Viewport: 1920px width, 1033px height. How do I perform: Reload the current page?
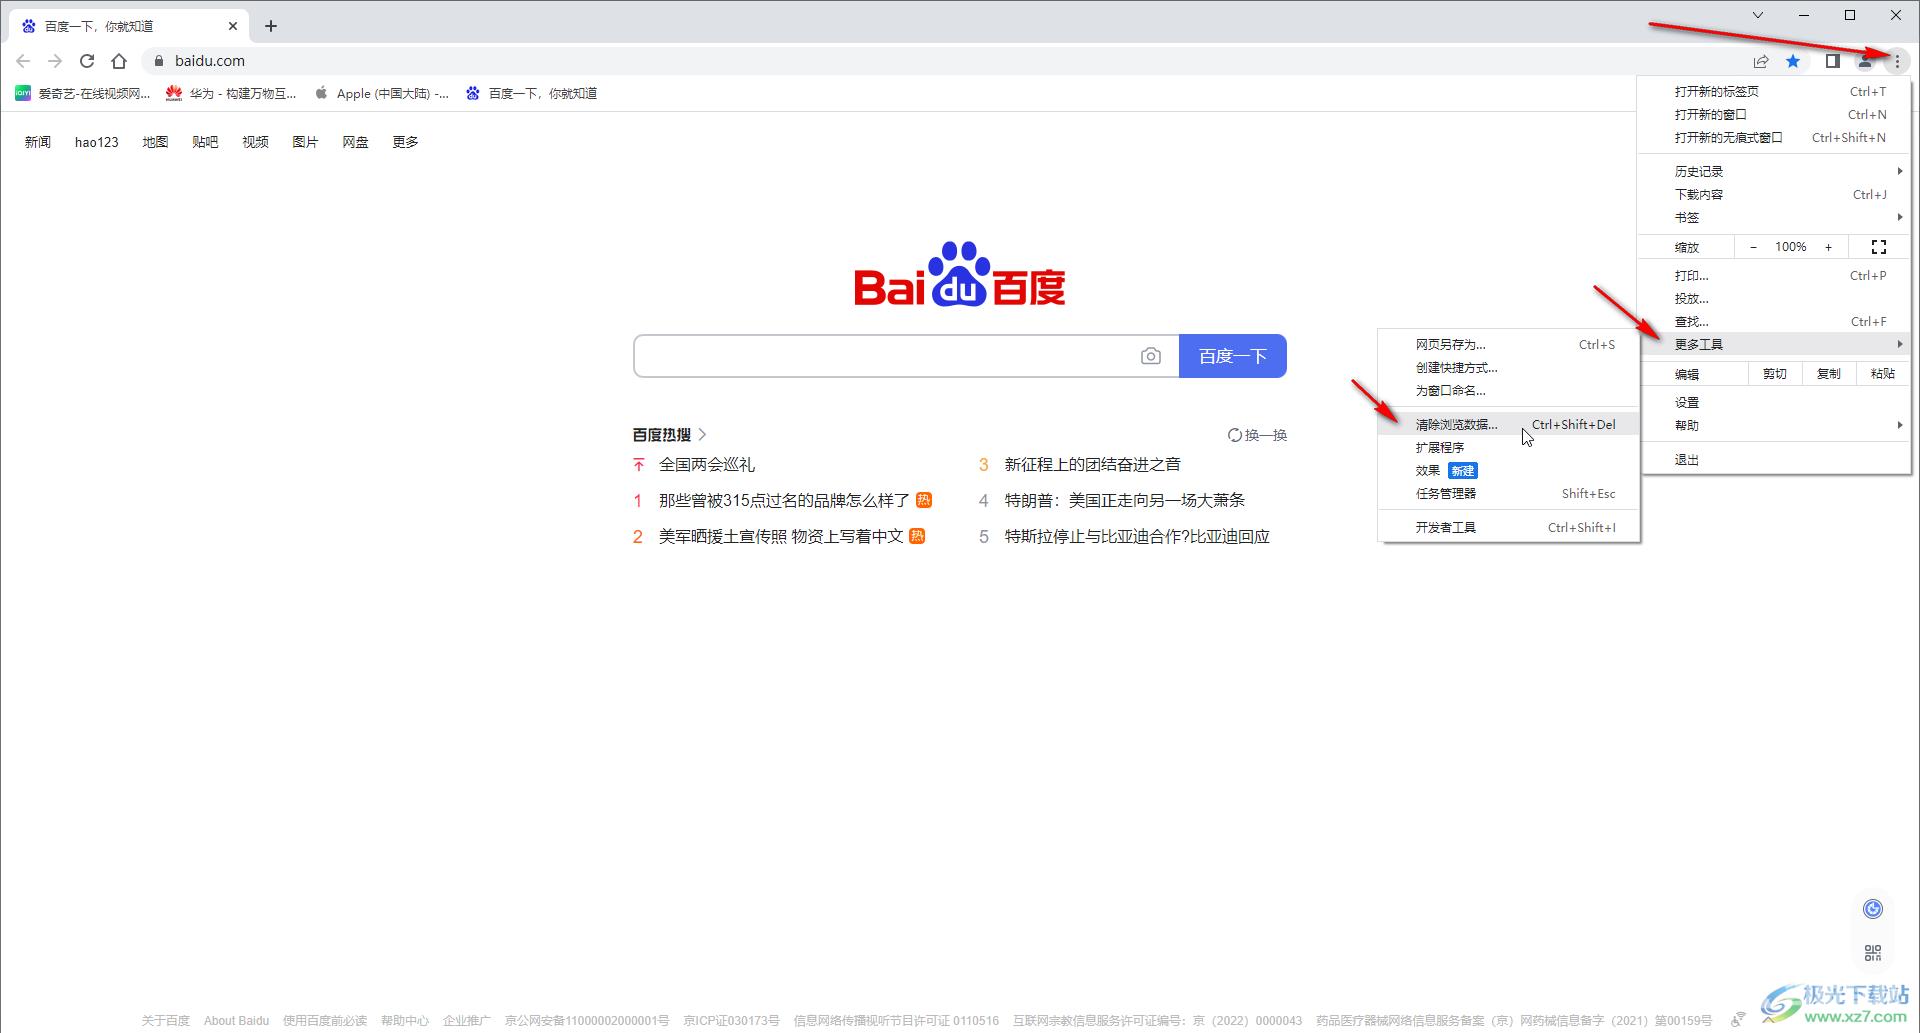87,61
